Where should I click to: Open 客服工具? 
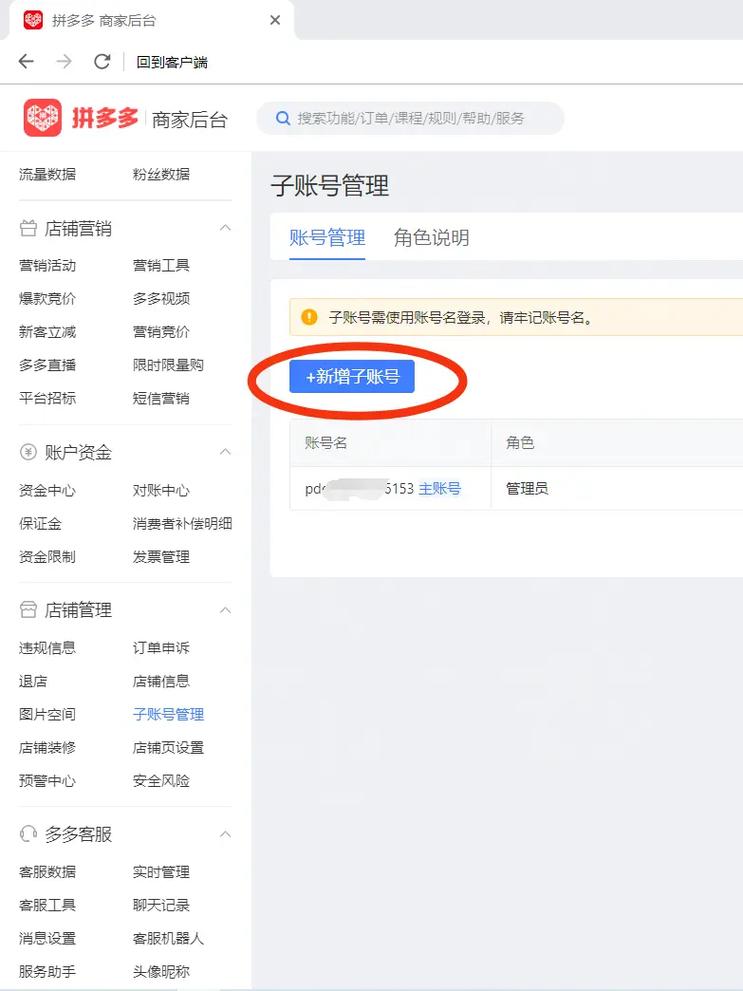47,905
